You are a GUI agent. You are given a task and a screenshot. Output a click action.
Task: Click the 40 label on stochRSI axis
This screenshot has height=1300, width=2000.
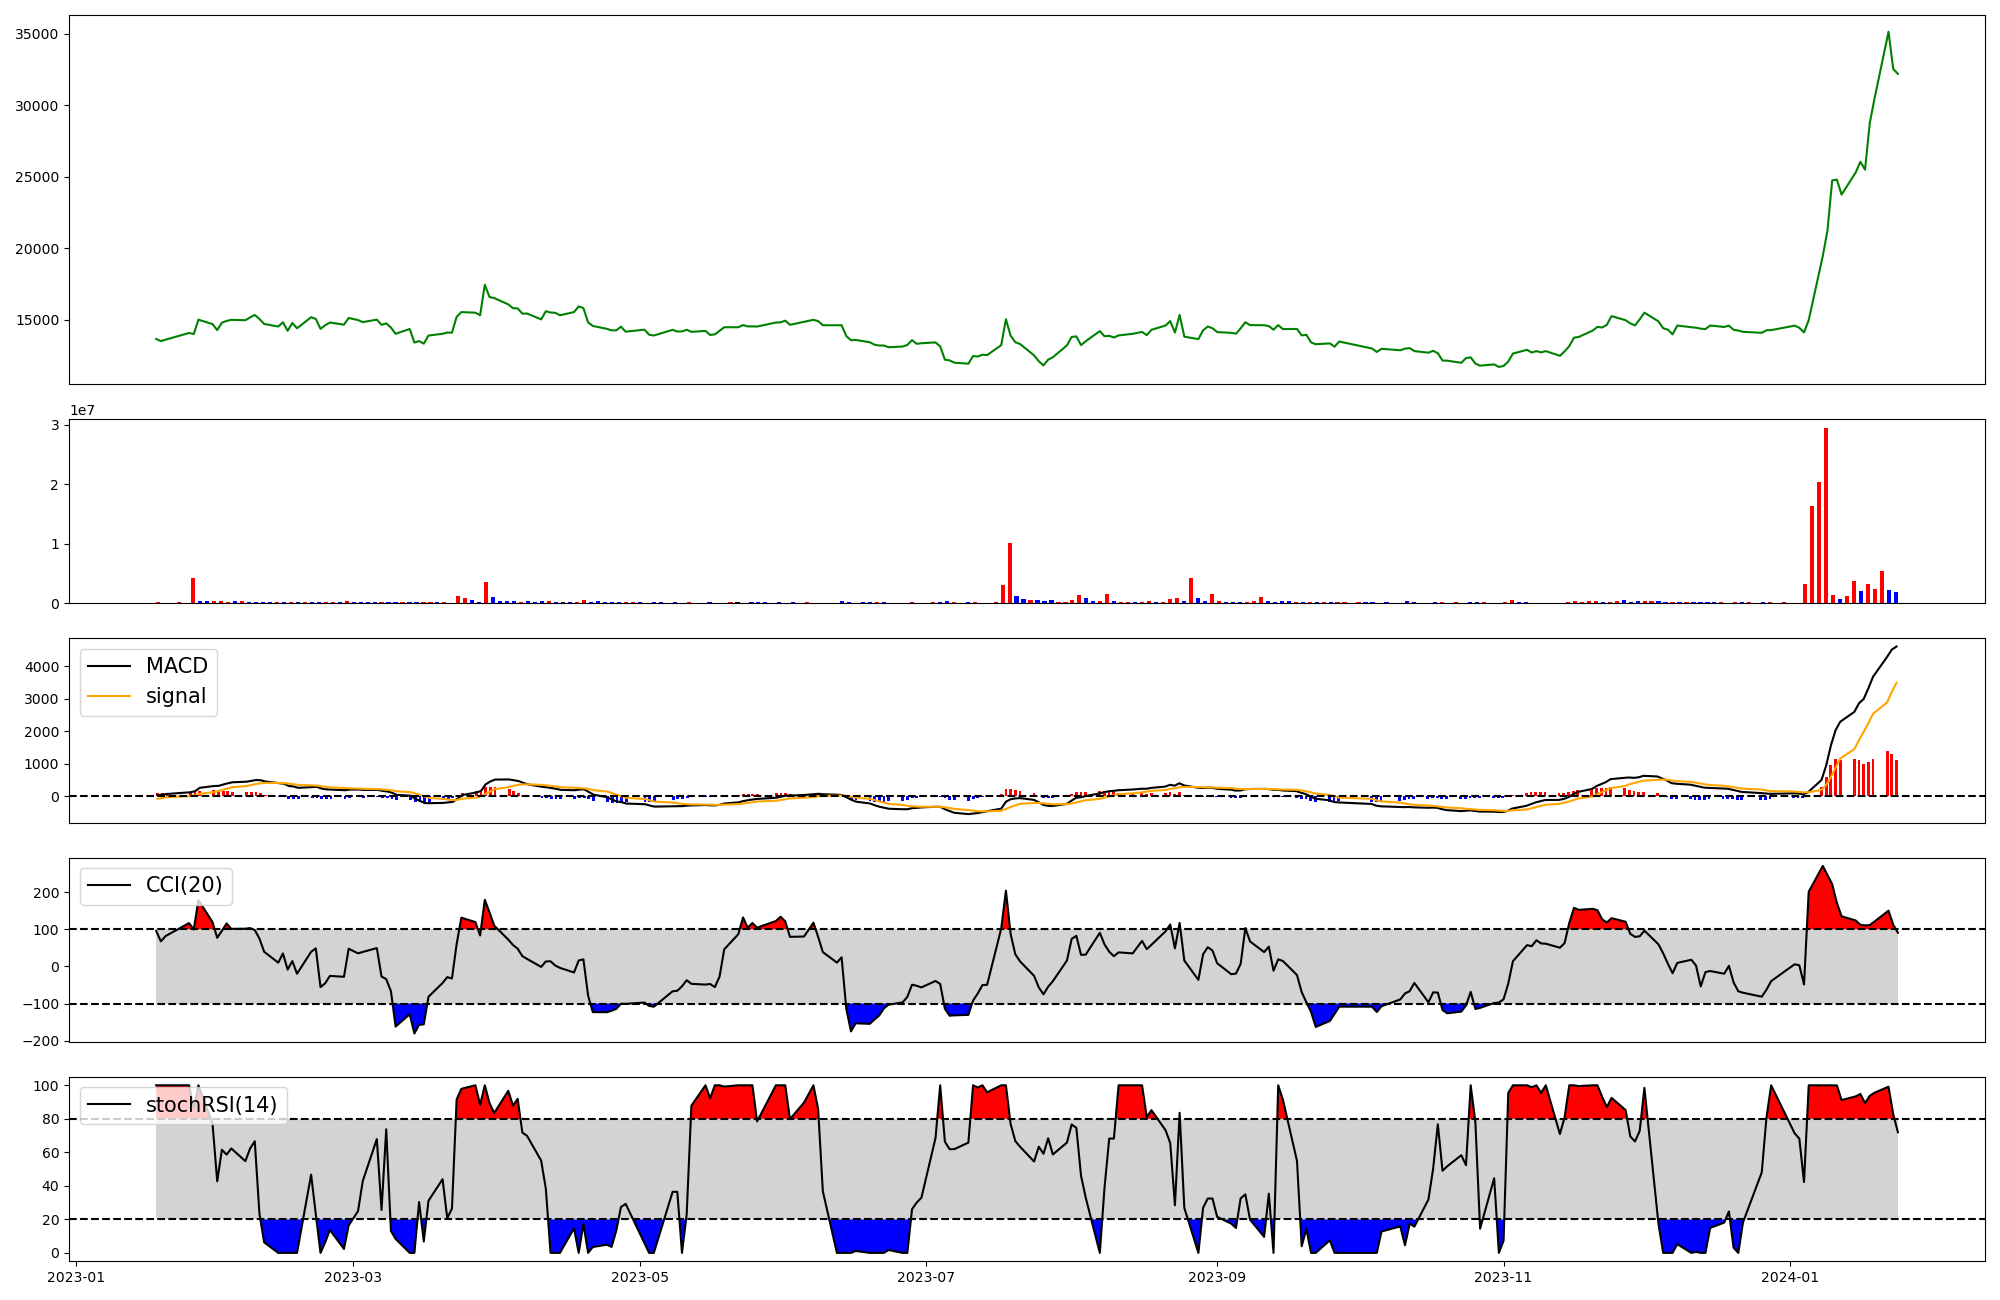coord(50,1186)
